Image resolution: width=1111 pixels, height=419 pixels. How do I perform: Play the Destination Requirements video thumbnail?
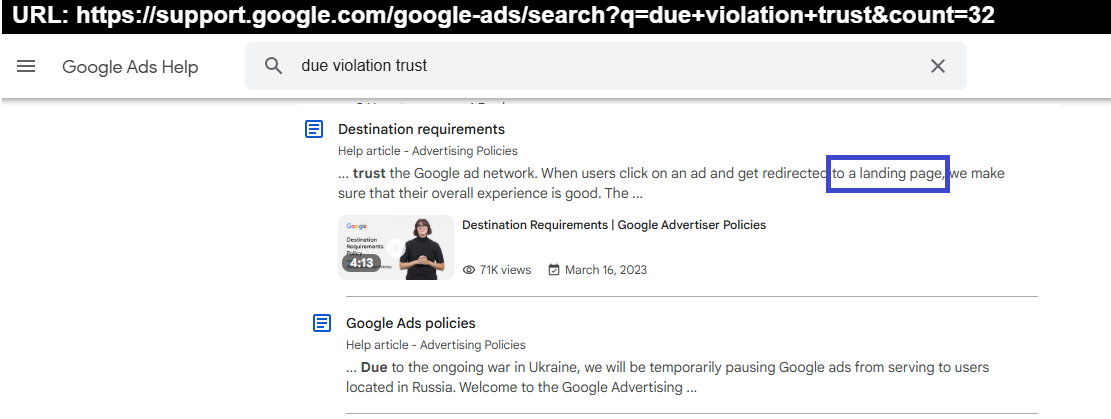tap(395, 247)
